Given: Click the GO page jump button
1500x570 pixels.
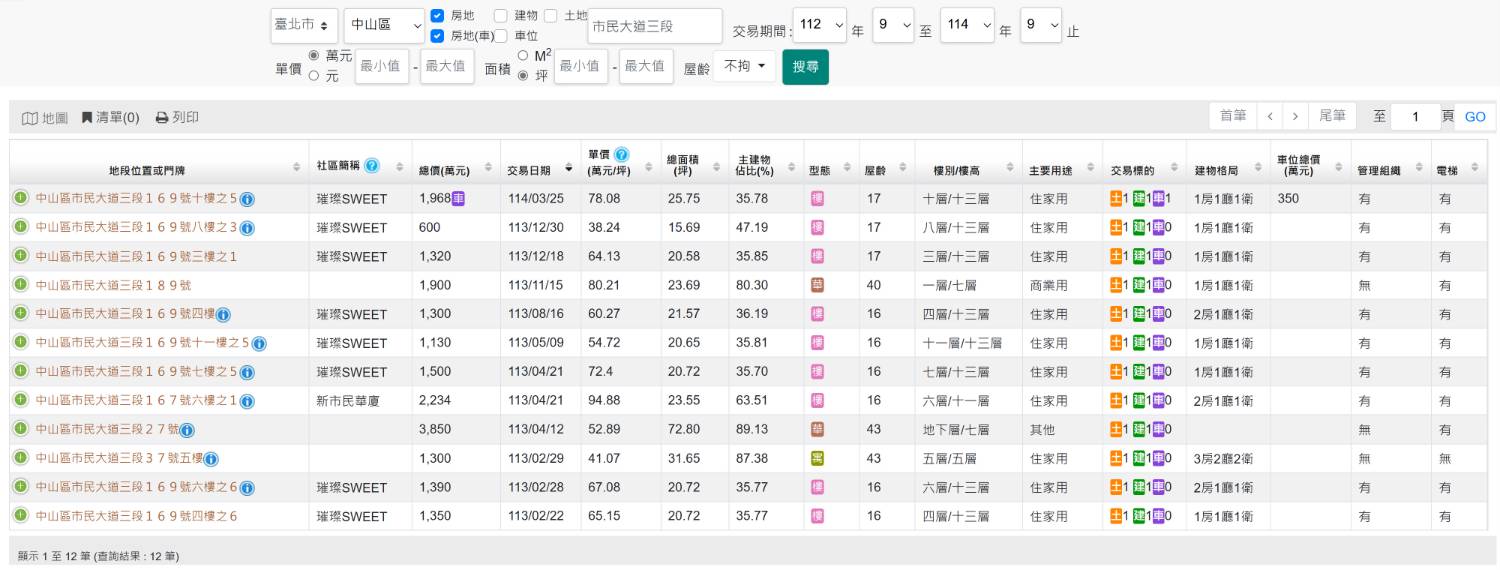Looking at the screenshot, I should tap(1475, 117).
